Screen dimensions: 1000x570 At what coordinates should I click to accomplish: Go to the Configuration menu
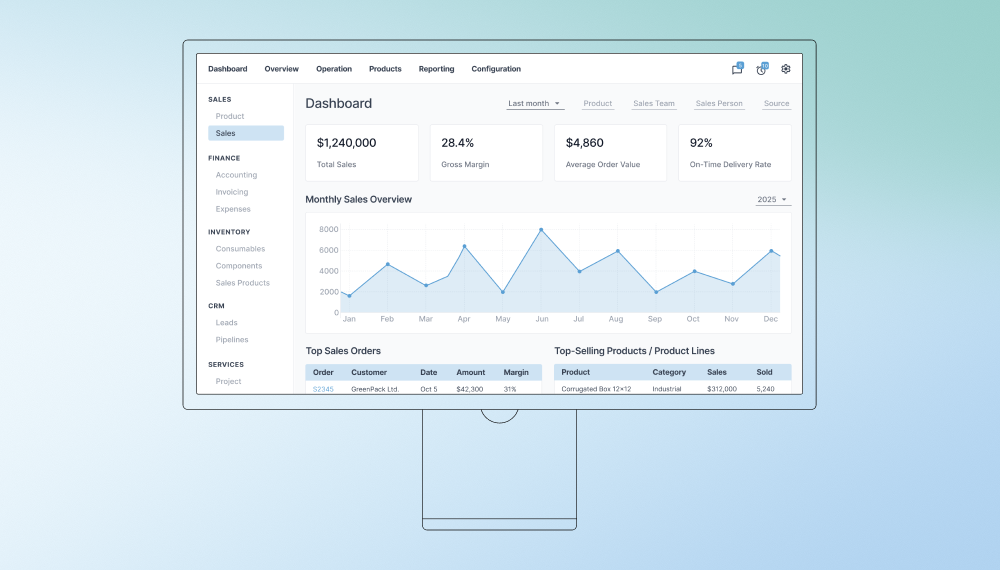(496, 69)
